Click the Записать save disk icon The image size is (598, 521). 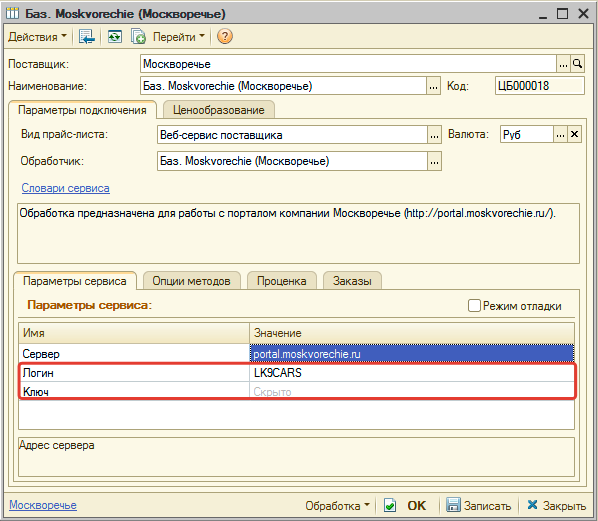point(453,505)
